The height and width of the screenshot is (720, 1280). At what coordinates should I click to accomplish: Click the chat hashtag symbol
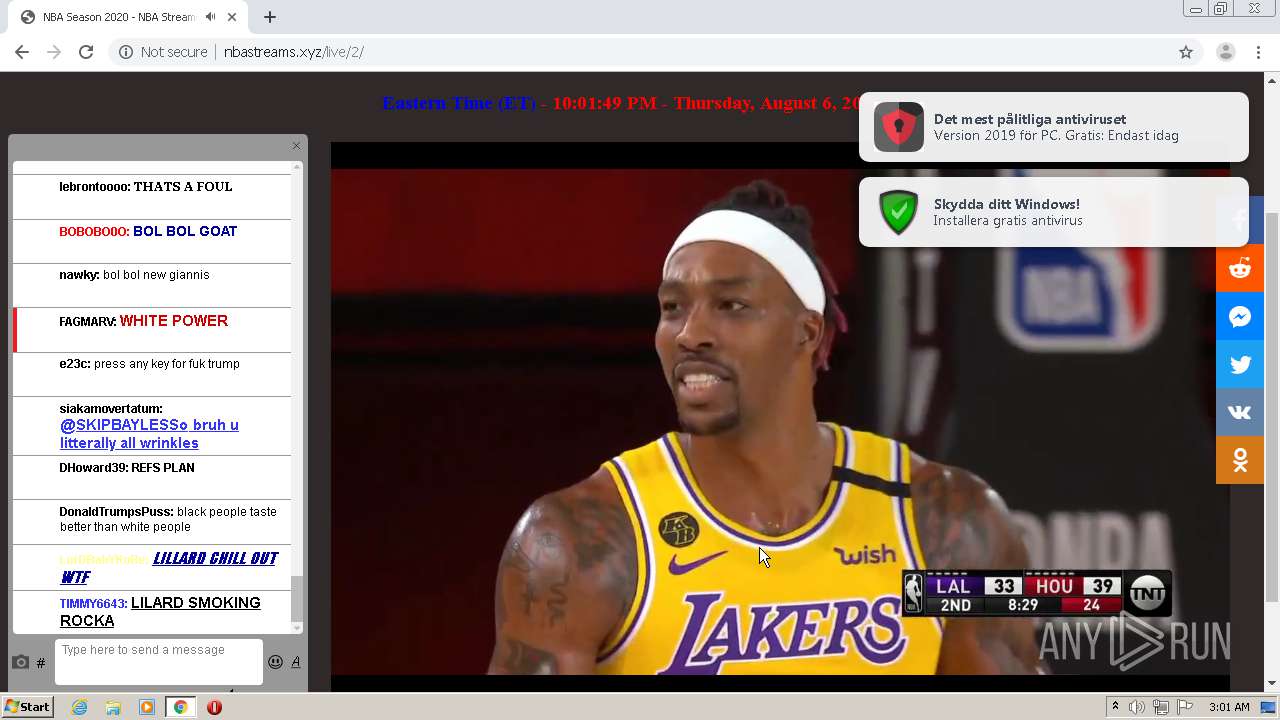41,663
